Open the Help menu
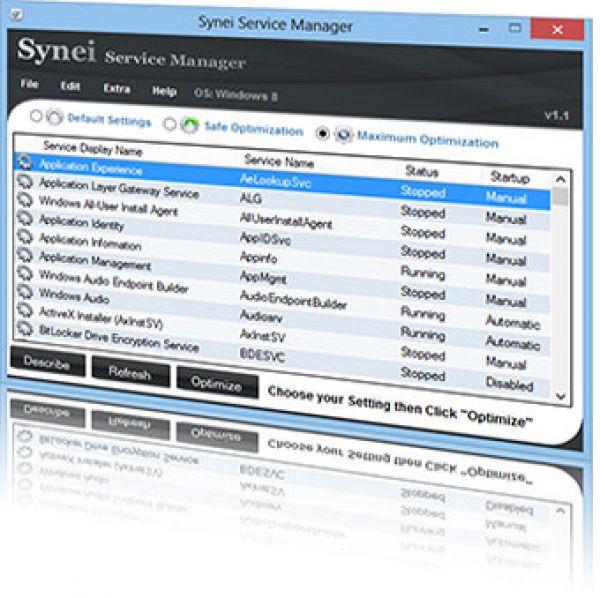 tap(164, 91)
